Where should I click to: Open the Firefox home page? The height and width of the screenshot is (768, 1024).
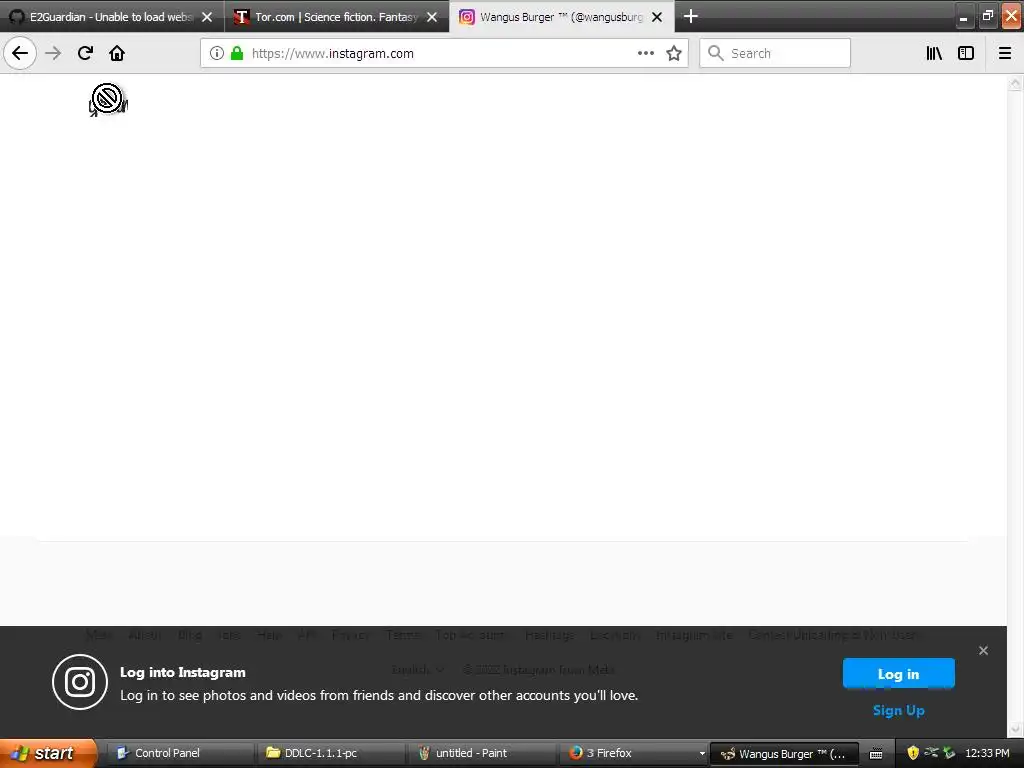[x=117, y=53]
